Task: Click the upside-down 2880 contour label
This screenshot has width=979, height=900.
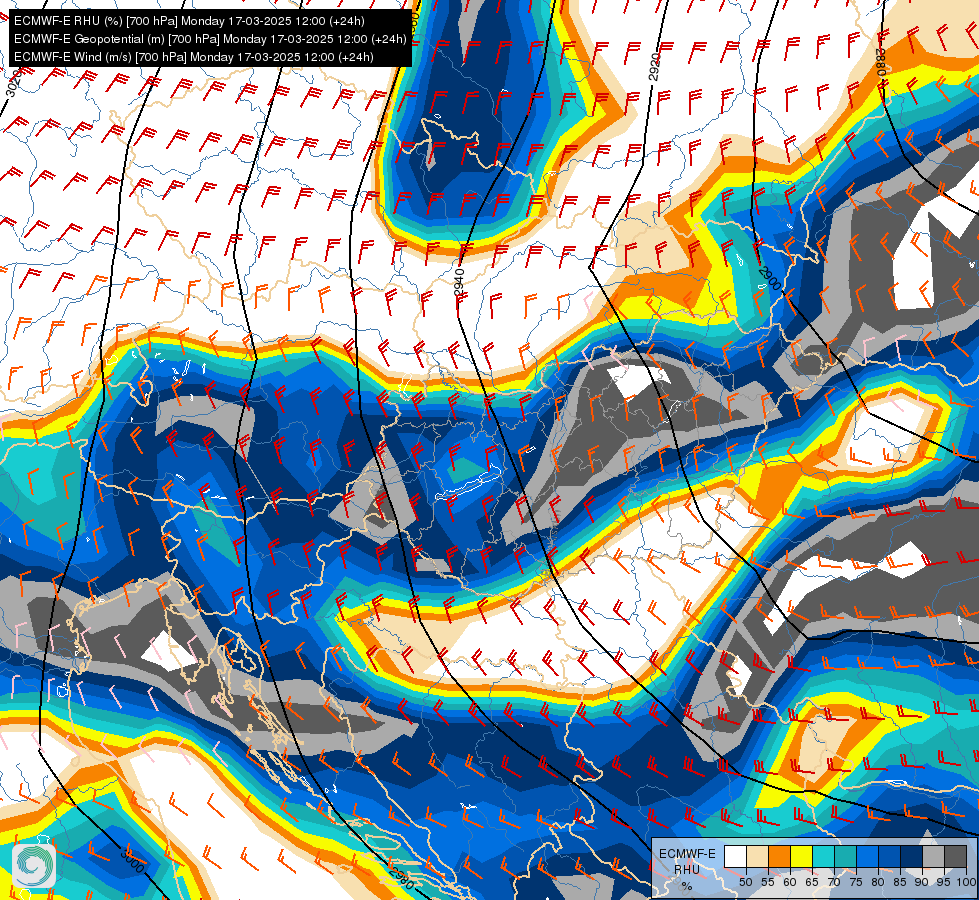Action: pyautogui.click(x=881, y=61)
